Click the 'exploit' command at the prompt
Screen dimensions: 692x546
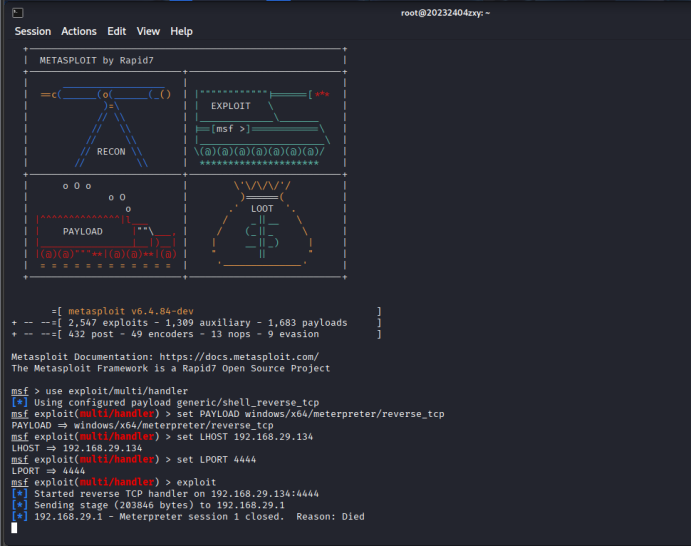click(x=196, y=482)
